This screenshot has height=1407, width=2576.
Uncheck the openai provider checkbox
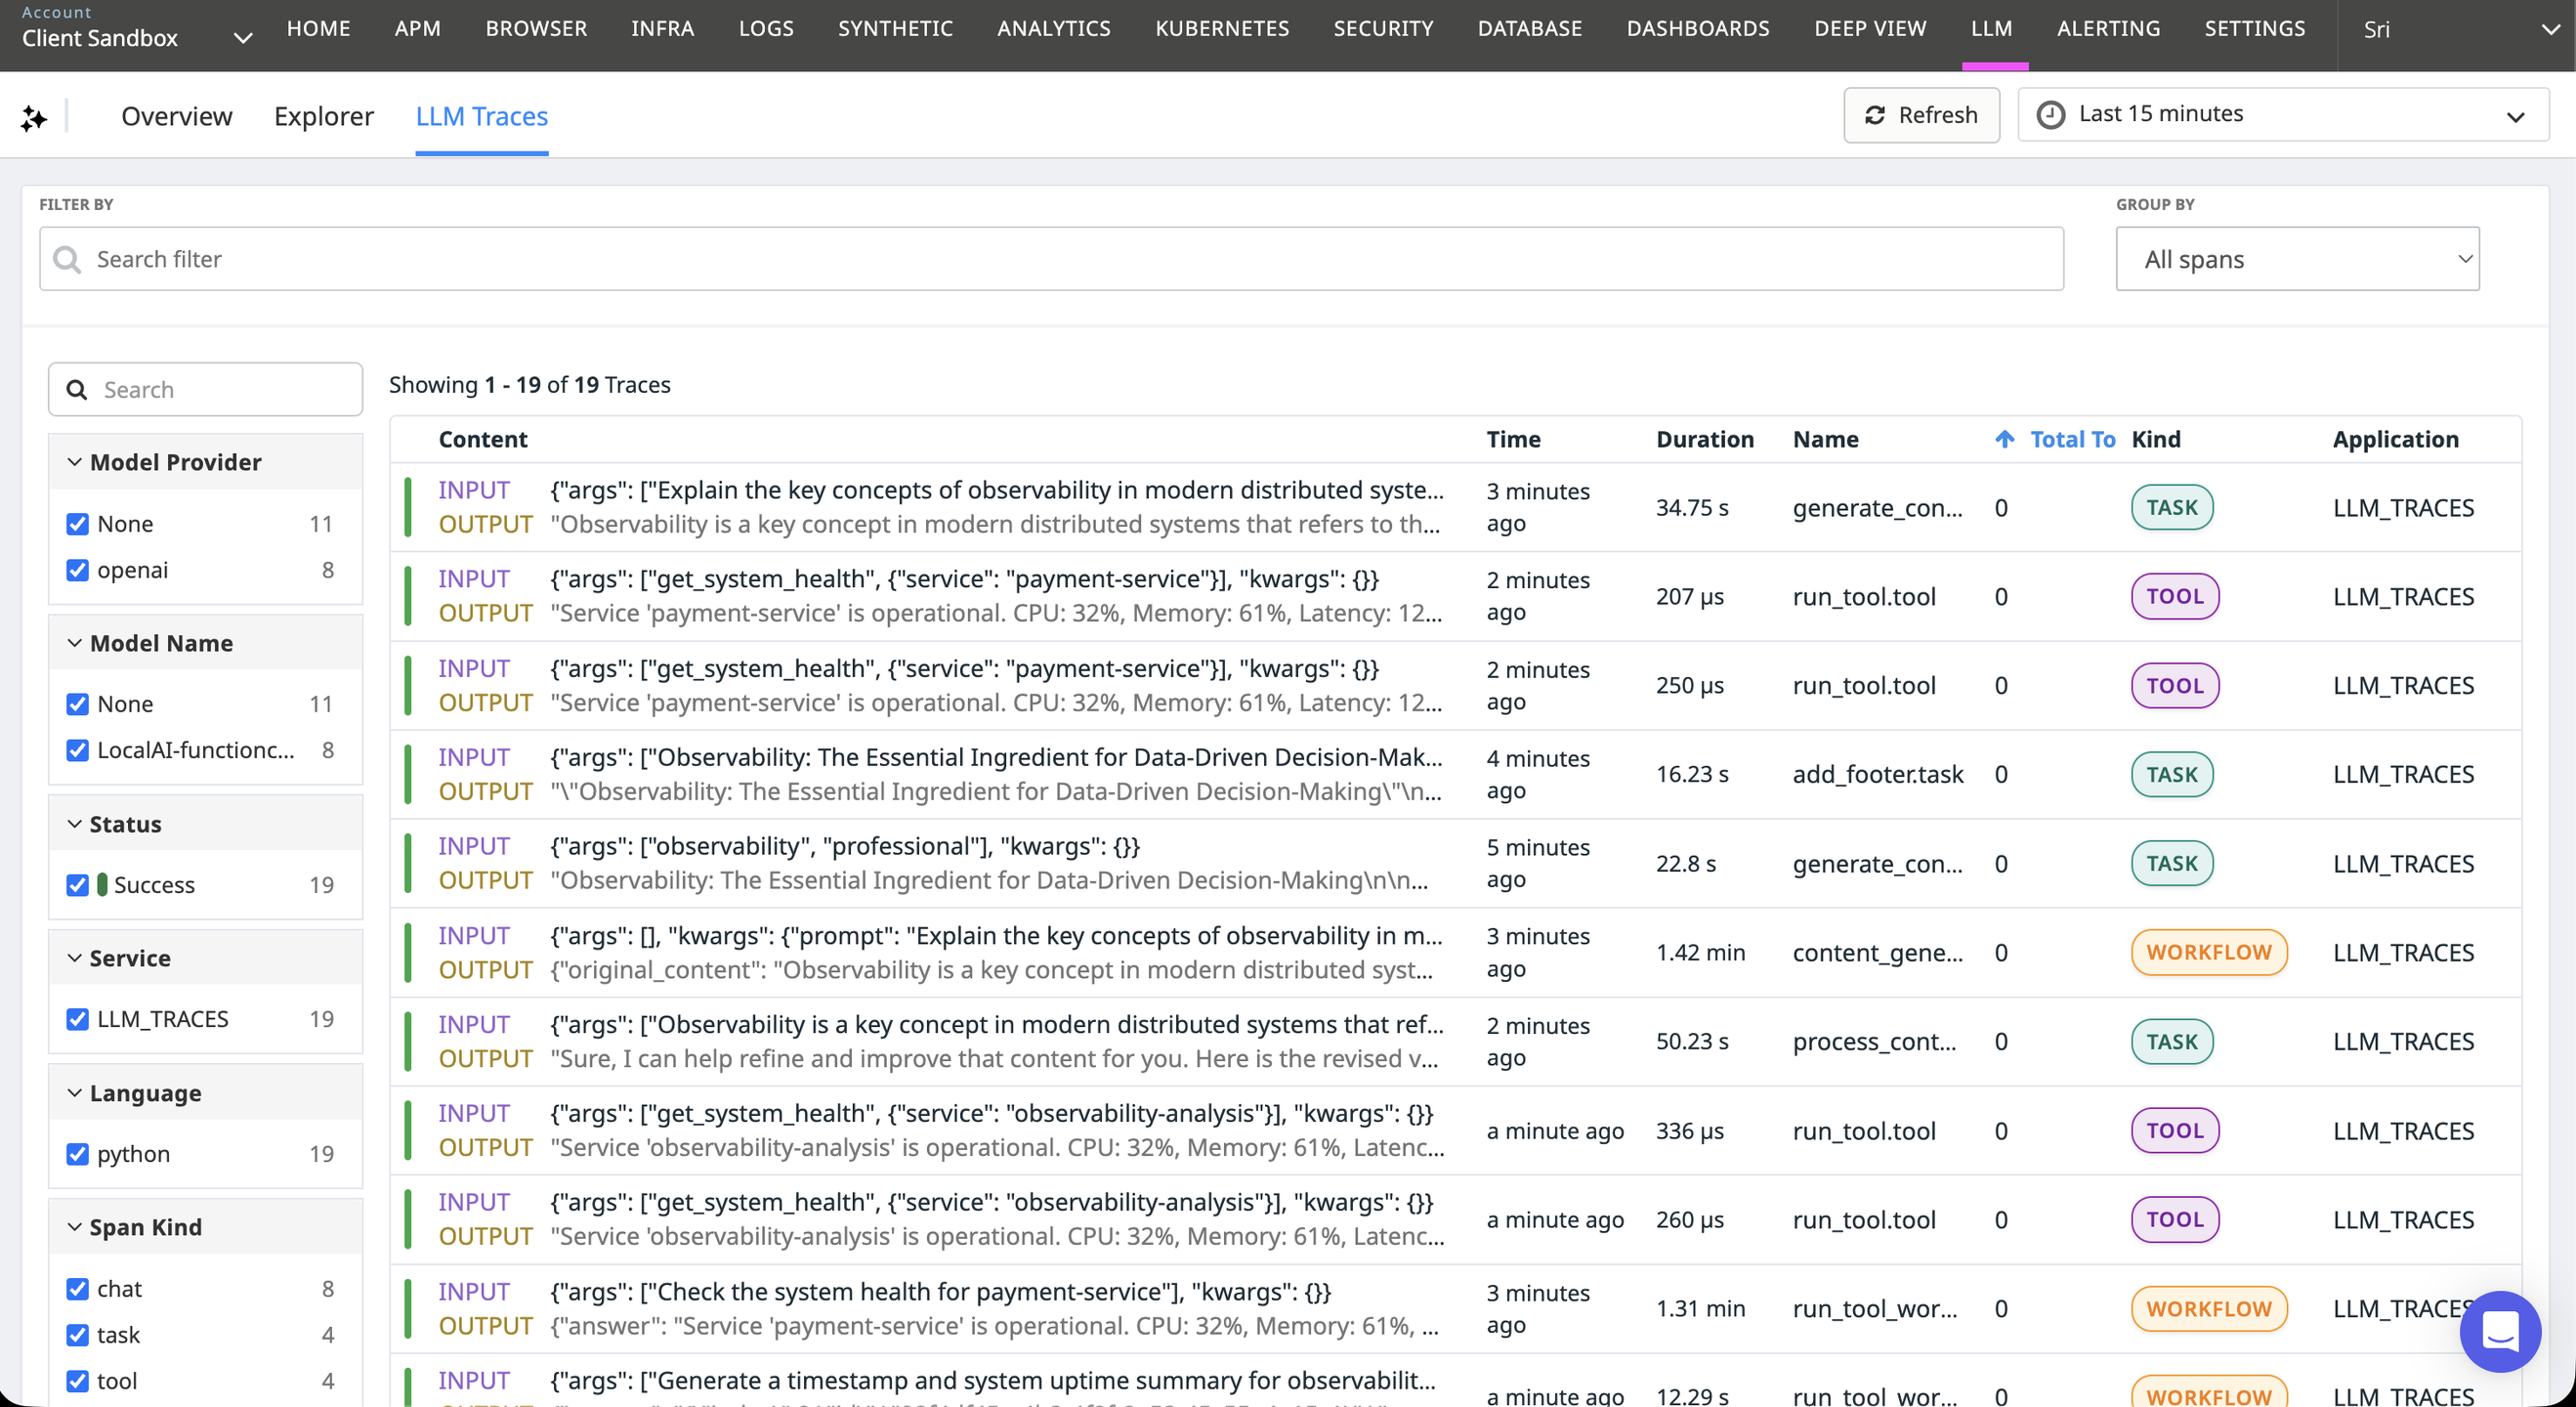click(77, 570)
